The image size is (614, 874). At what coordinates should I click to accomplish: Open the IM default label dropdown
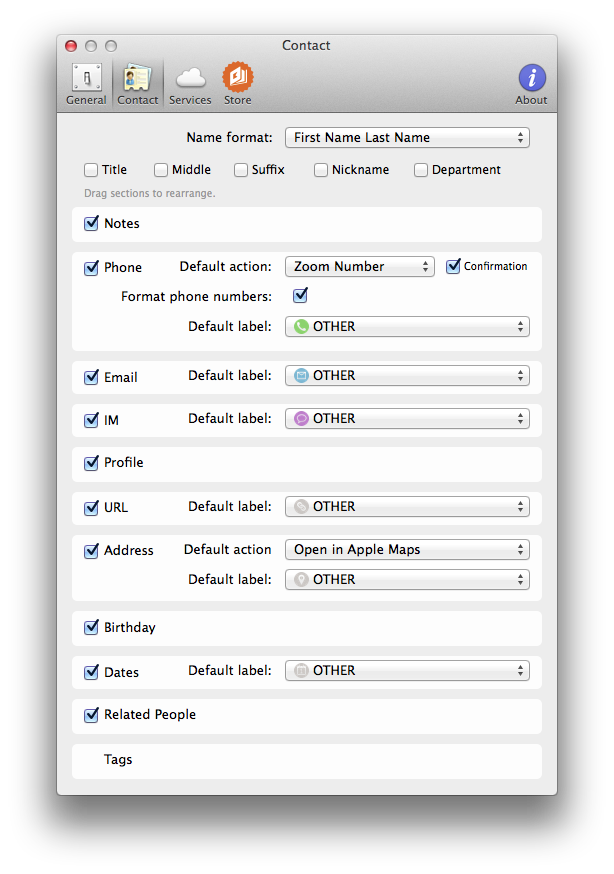click(x=407, y=419)
